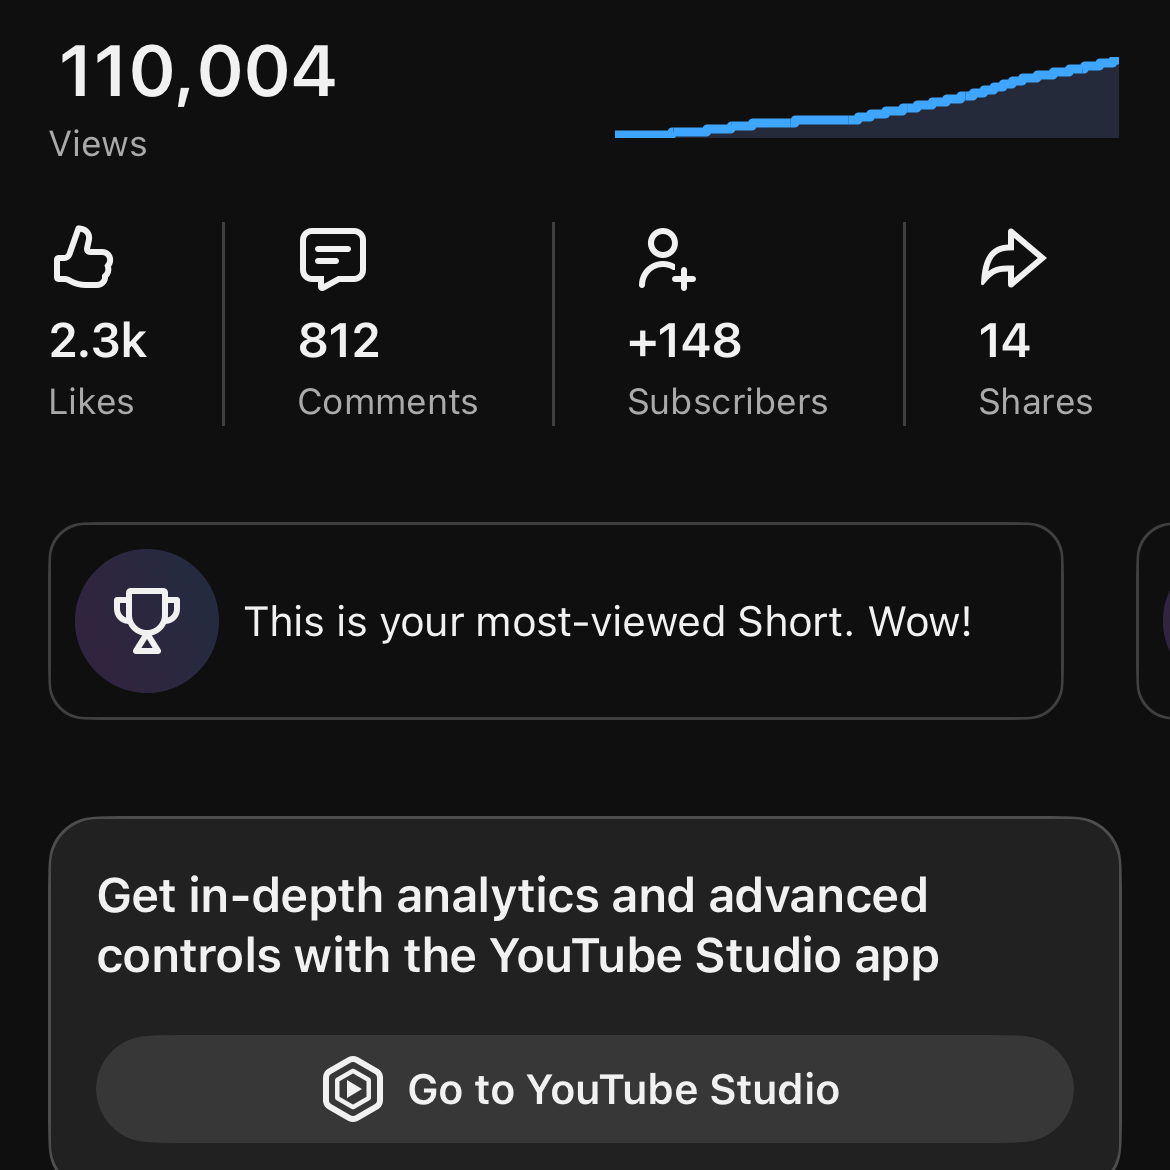Select the 2.3k likes number
This screenshot has width=1170, height=1170.
pyautogui.click(x=98, y=340)
